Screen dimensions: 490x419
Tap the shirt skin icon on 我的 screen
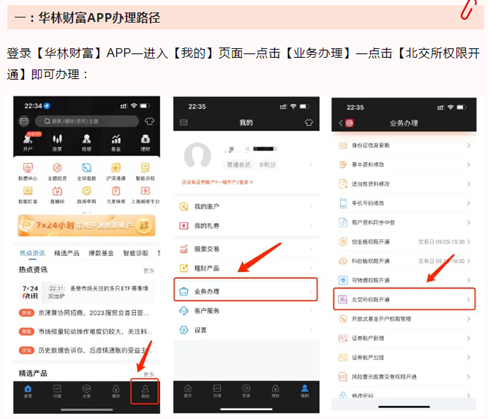point(309,122)
